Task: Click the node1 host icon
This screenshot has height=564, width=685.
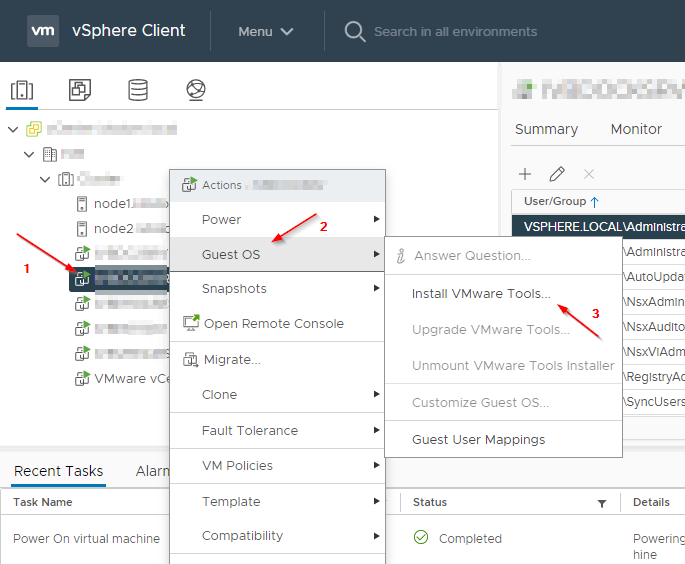Action: pyautogui.click(x=82, y=204)
